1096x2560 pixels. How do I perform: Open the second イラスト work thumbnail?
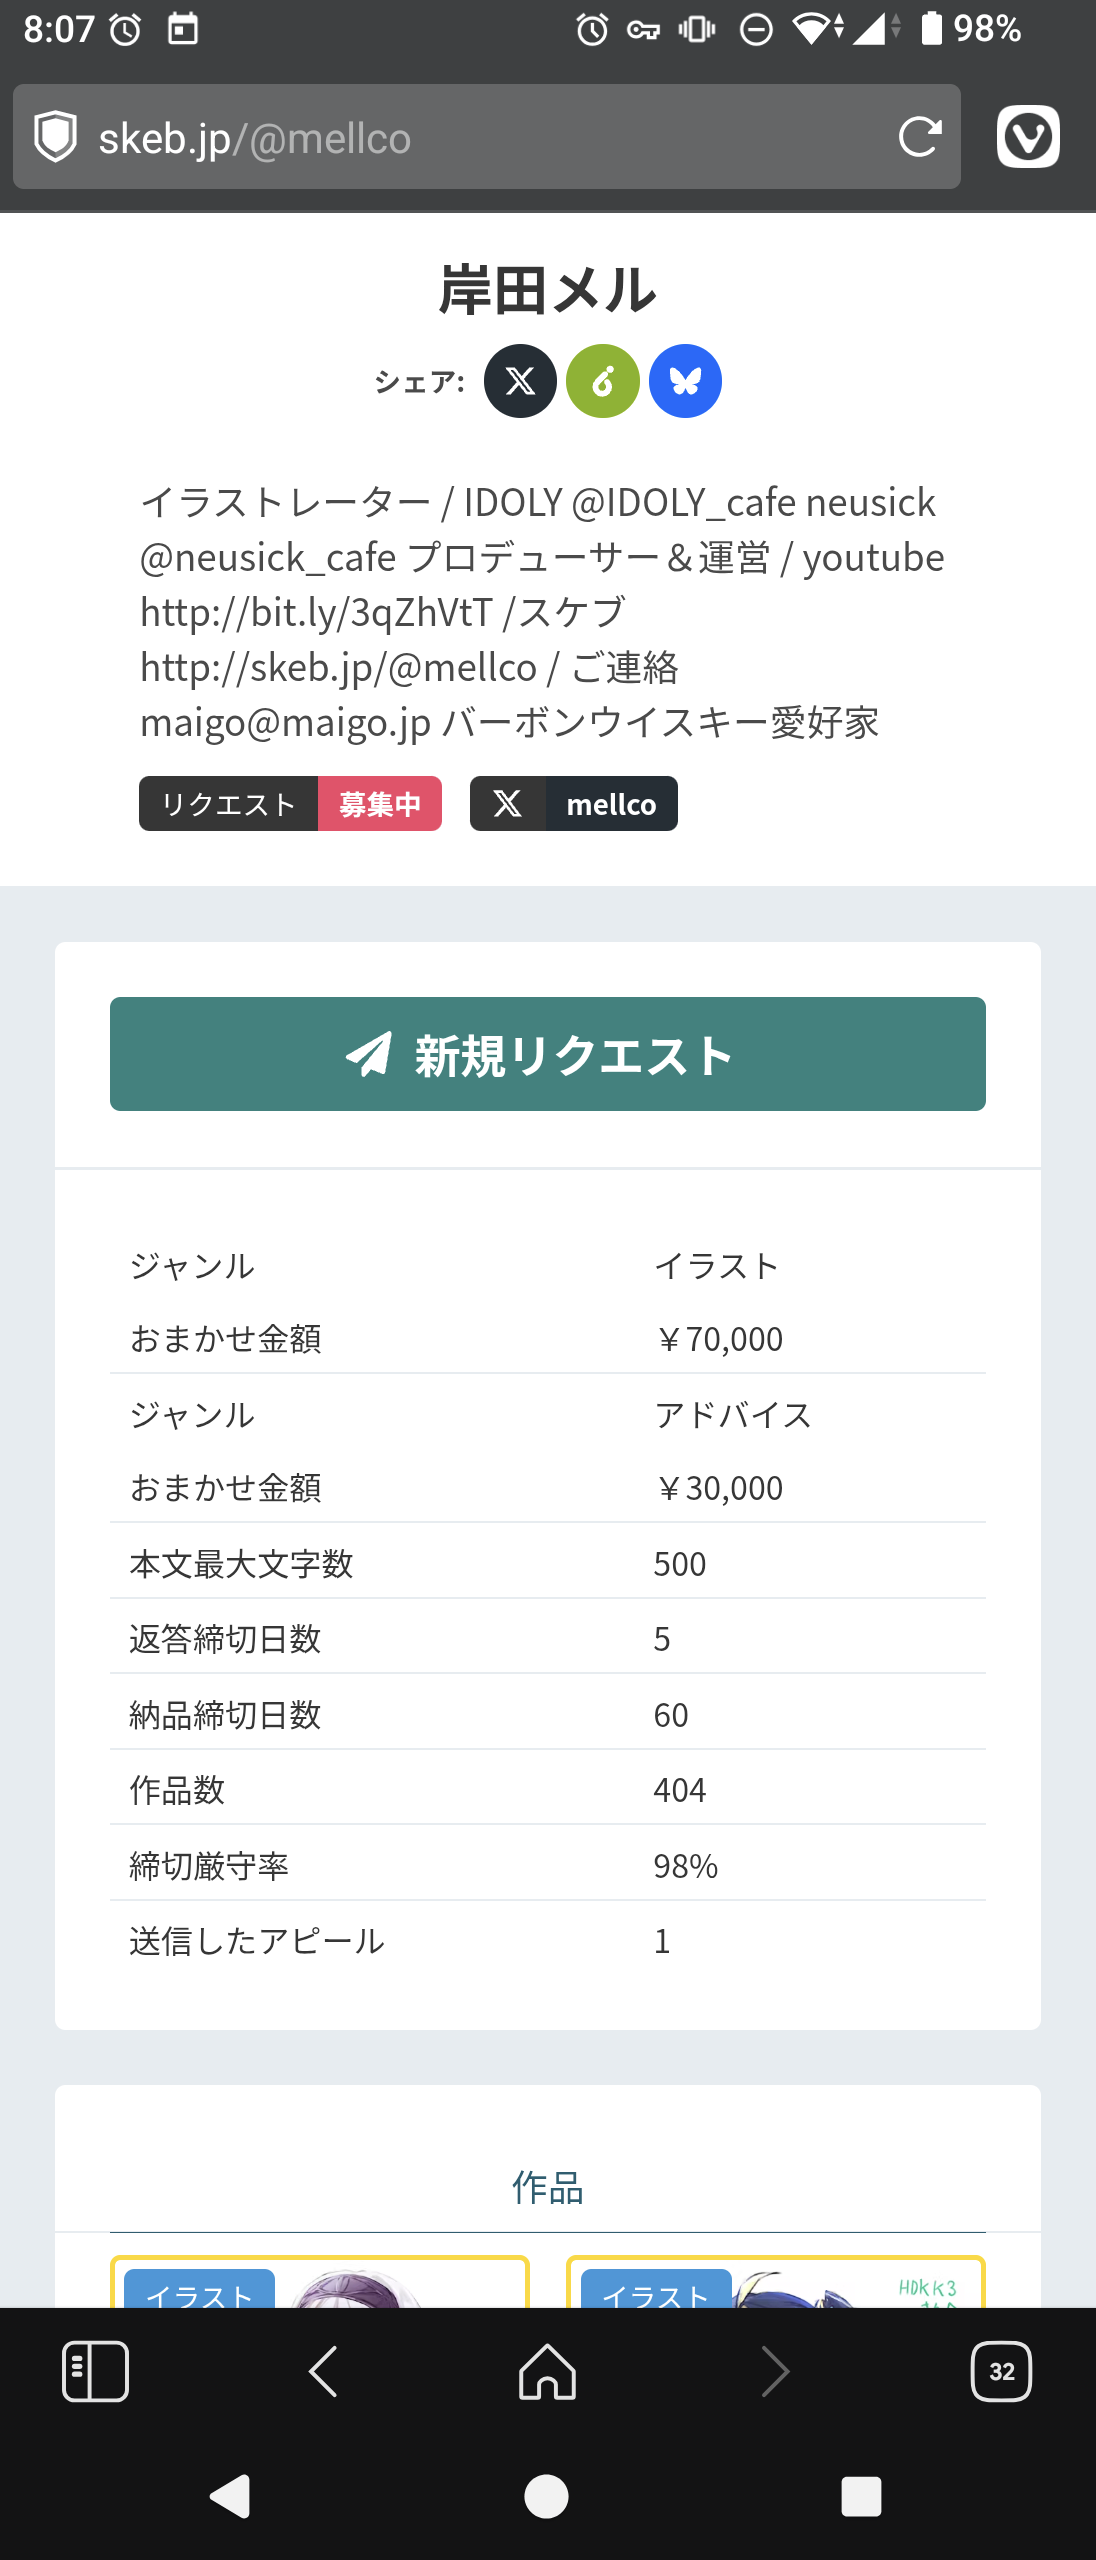776,2284
